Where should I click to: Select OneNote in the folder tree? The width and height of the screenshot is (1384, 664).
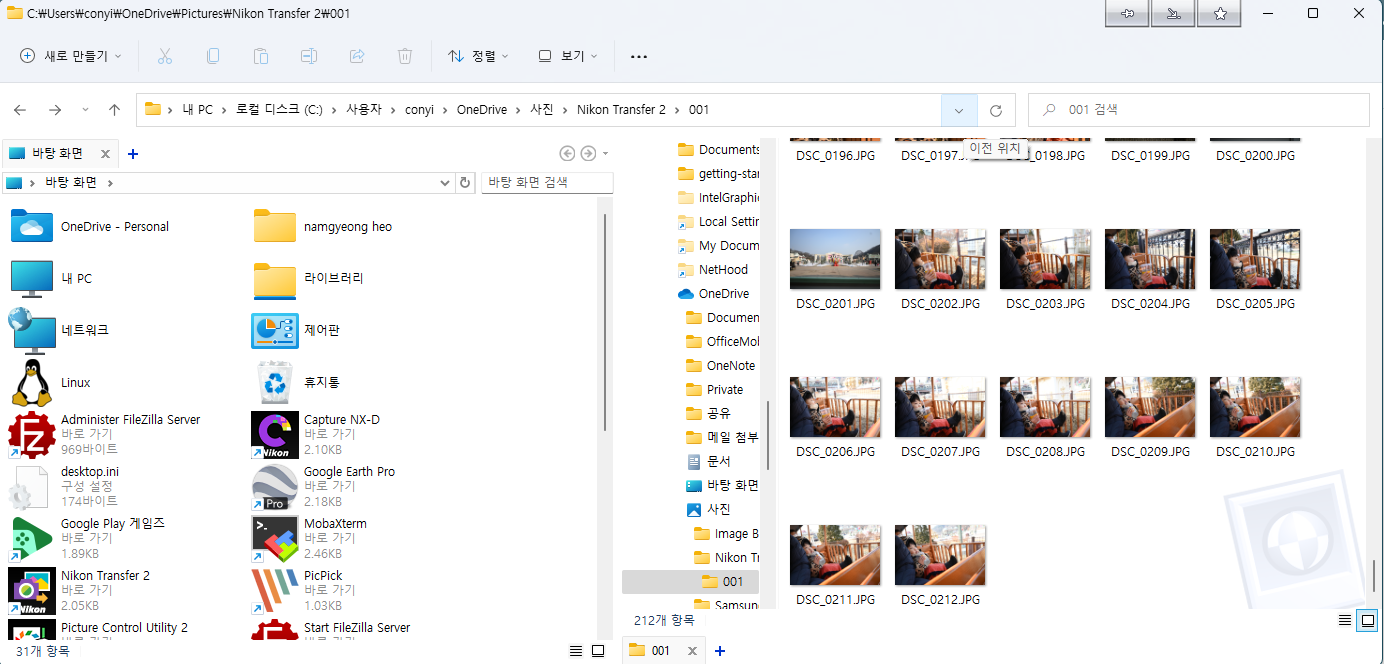click(x=731, y=365)
